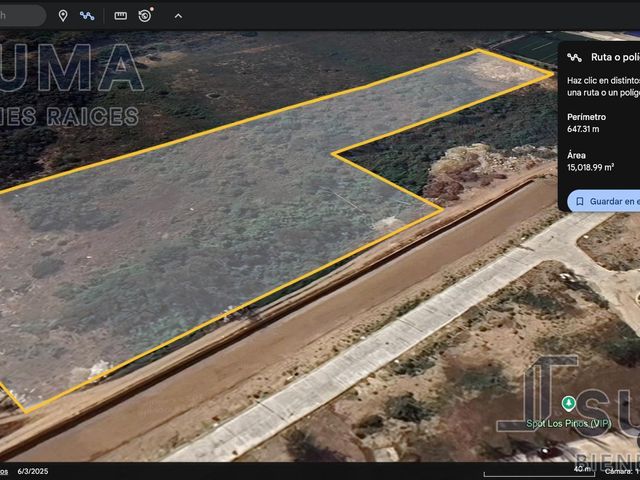The width and height of the screenshot is (640, 480).
Task: Collapse the toolbar with the up chevron
Action: point(178,16)
